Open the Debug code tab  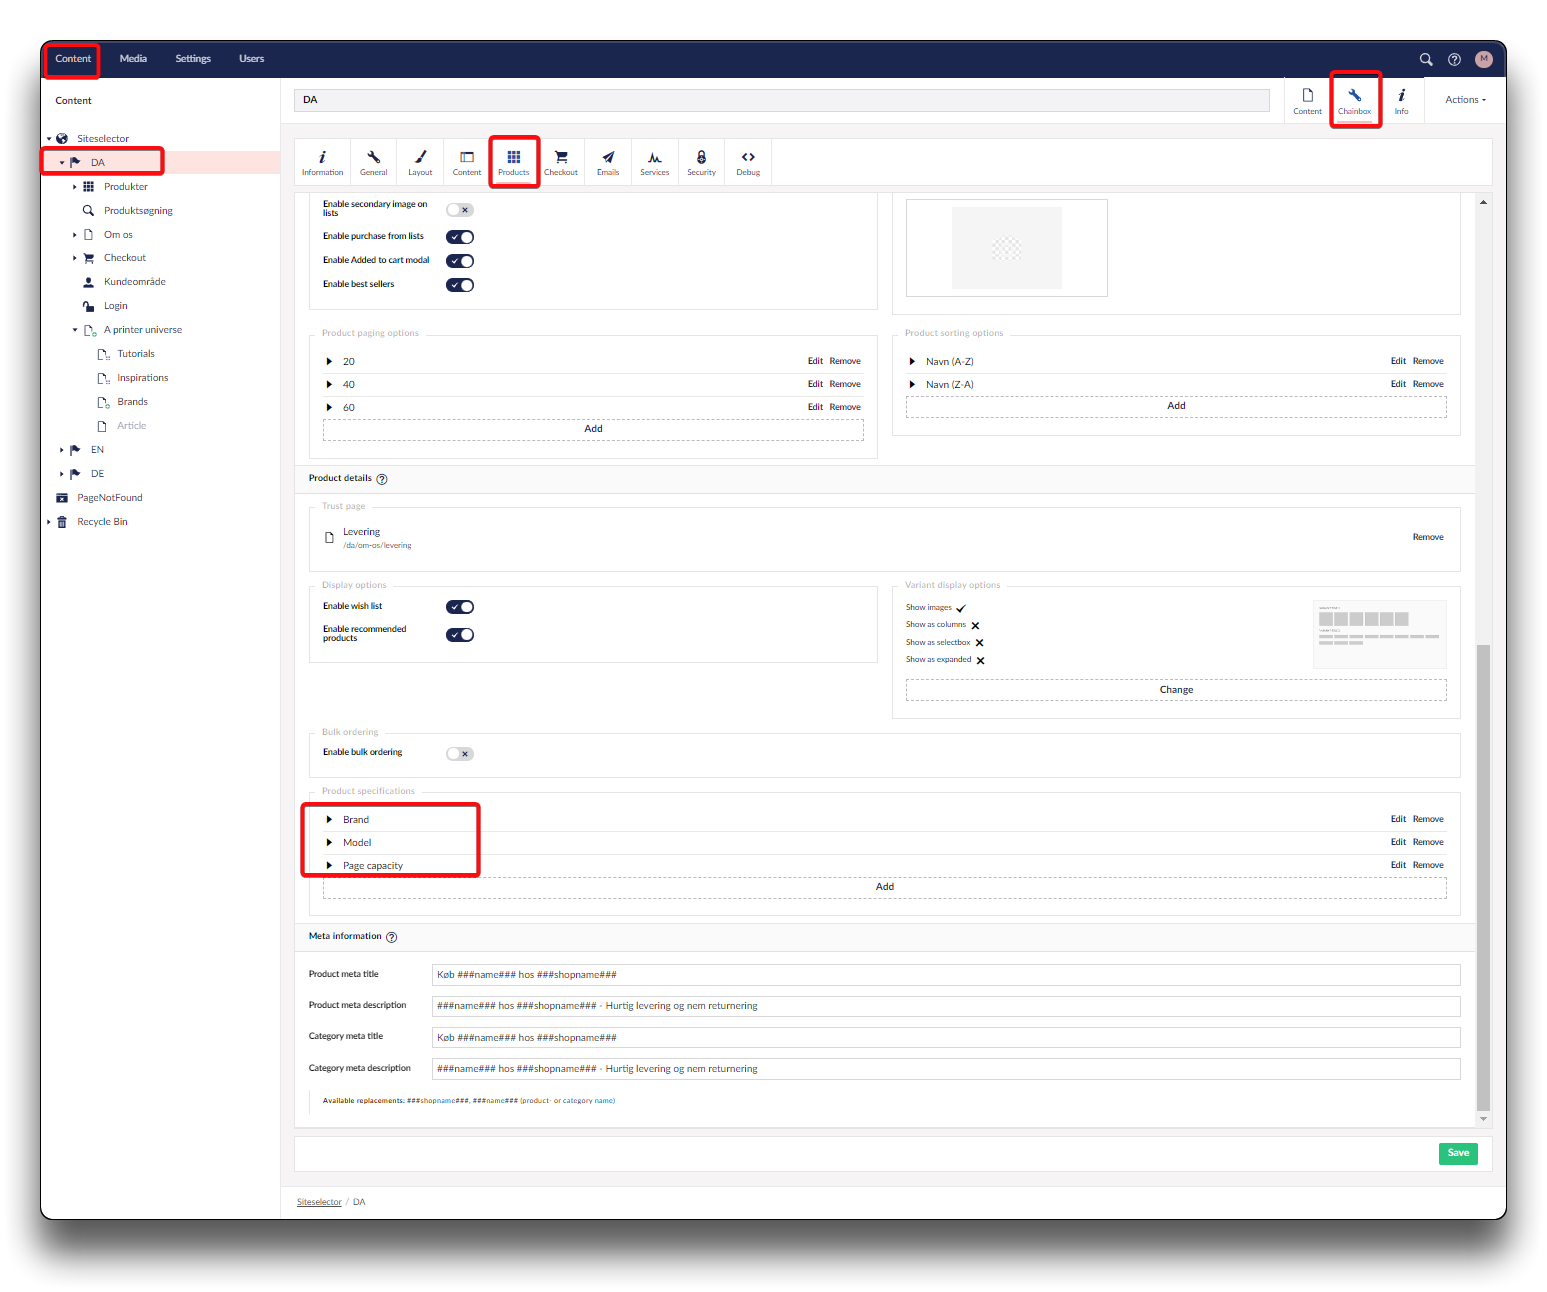pyautogui.click(x=748, y=162)
